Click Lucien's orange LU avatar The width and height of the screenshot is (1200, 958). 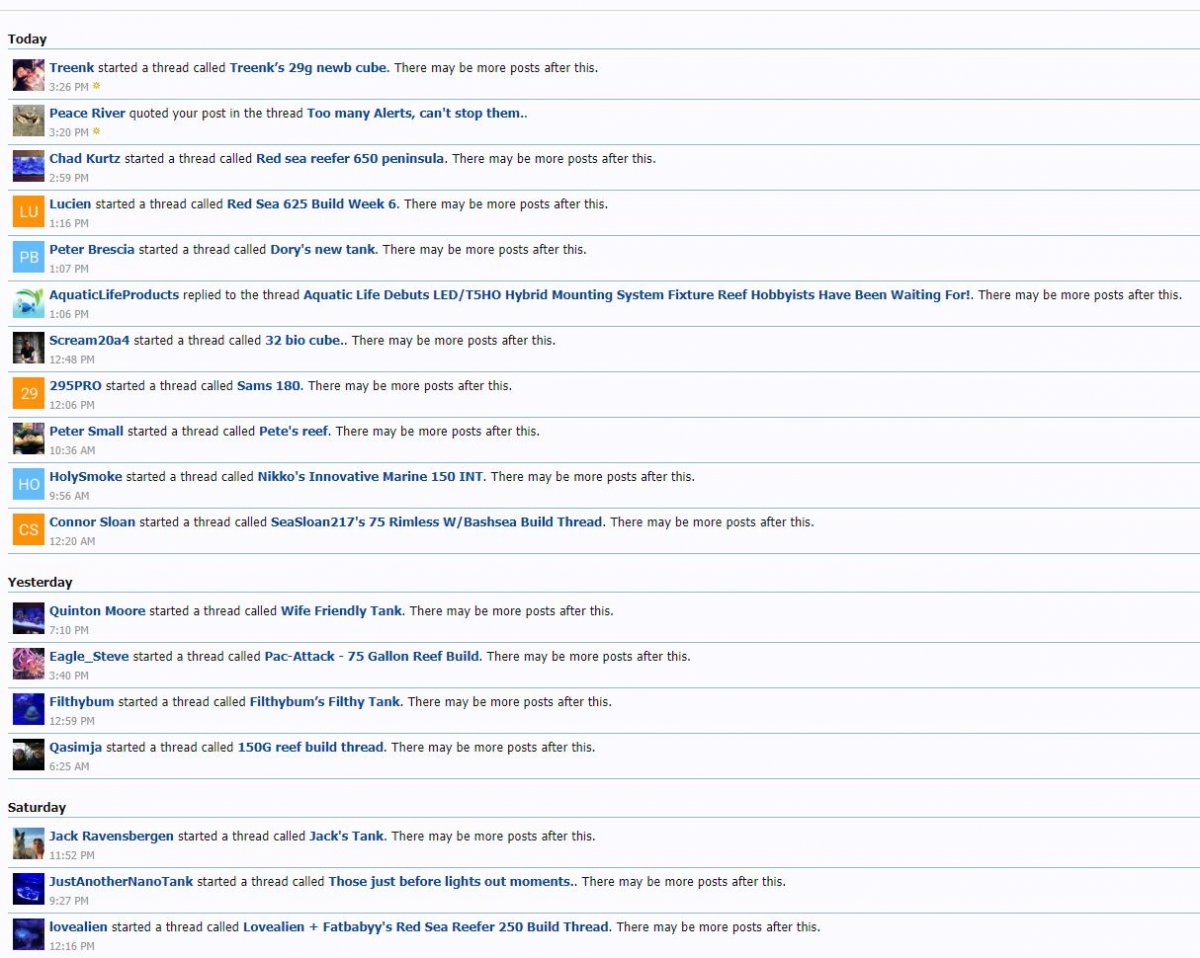(29, 211)
